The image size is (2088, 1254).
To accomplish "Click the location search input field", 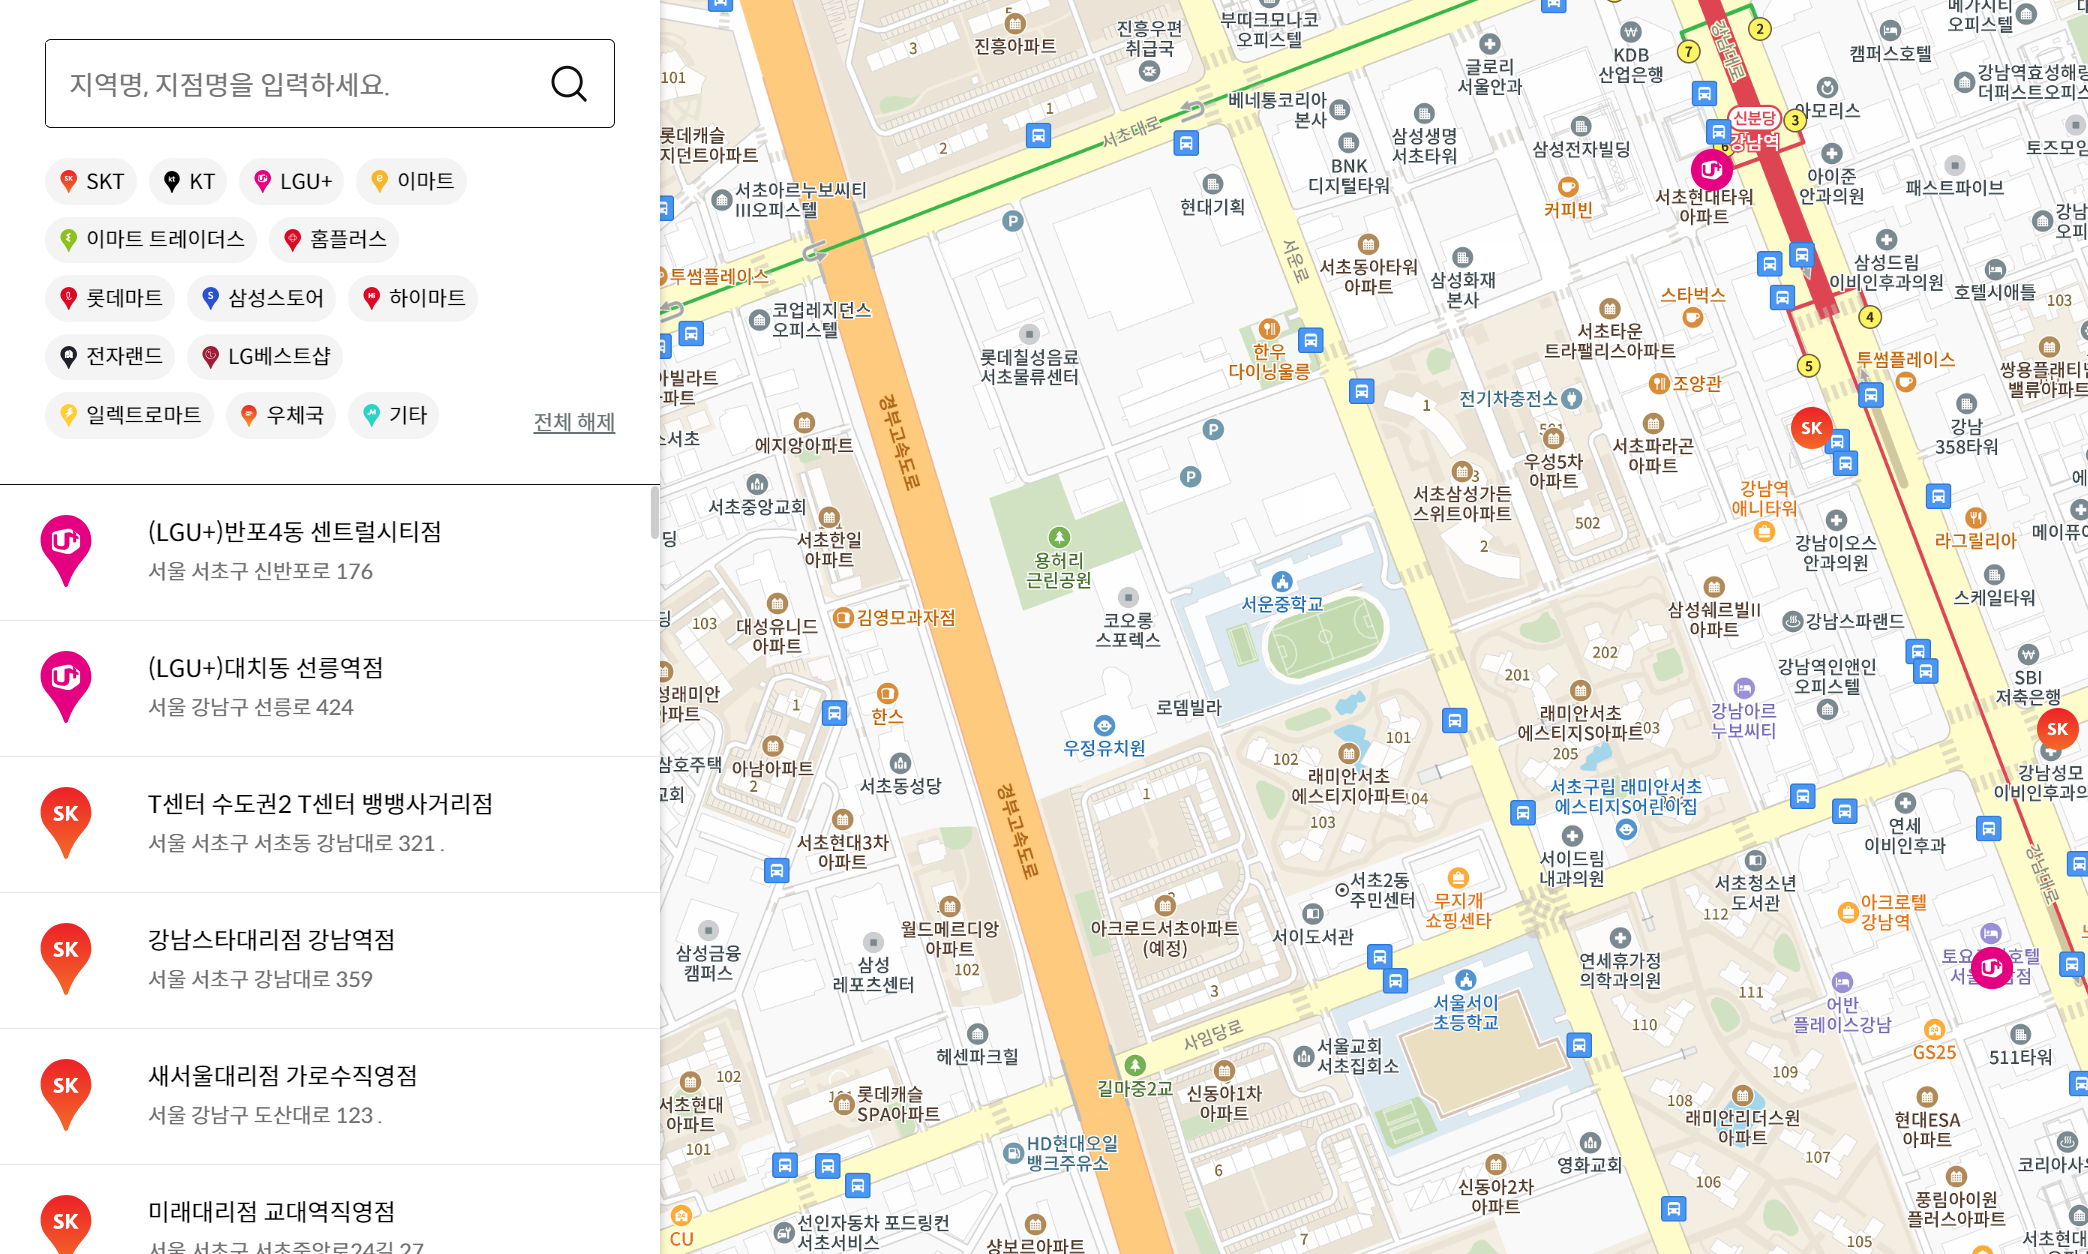I will coord(300,84).
